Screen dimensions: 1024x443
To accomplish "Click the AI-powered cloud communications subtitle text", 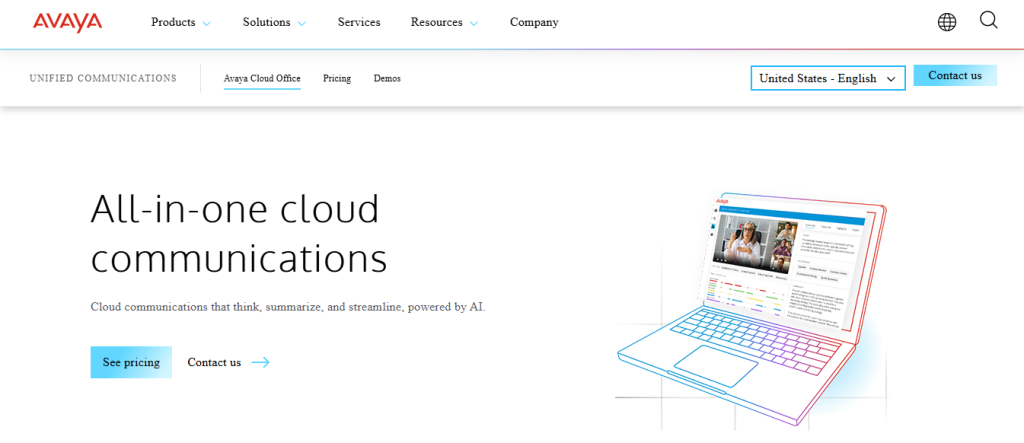I will tap(287, 307).
